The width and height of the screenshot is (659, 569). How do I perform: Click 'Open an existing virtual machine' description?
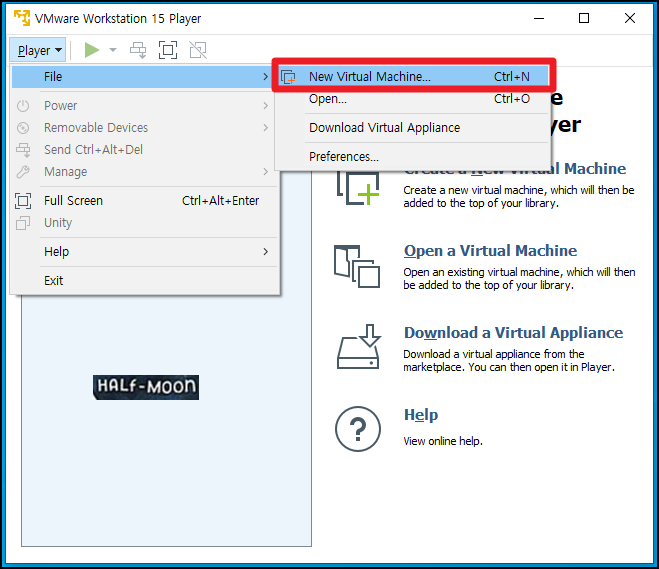519,279
